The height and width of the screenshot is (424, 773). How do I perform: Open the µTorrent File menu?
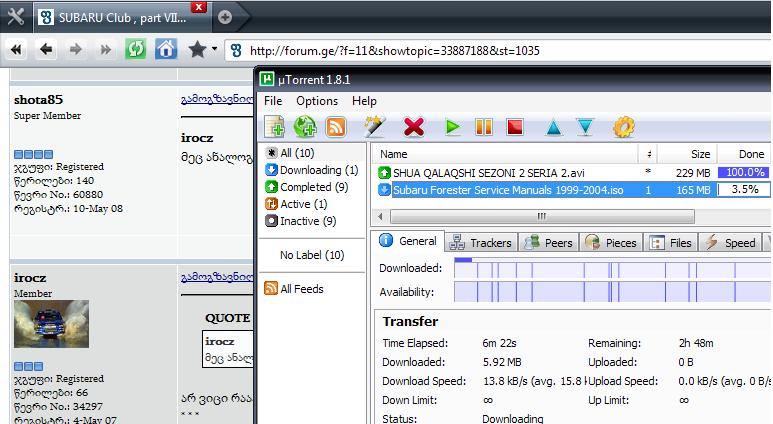273,101
